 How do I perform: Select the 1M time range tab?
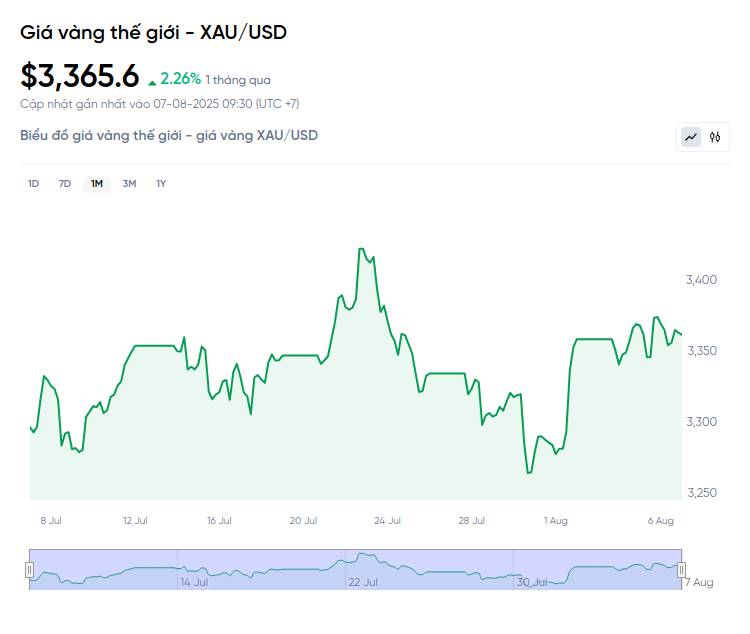click(x=97, y=184)
